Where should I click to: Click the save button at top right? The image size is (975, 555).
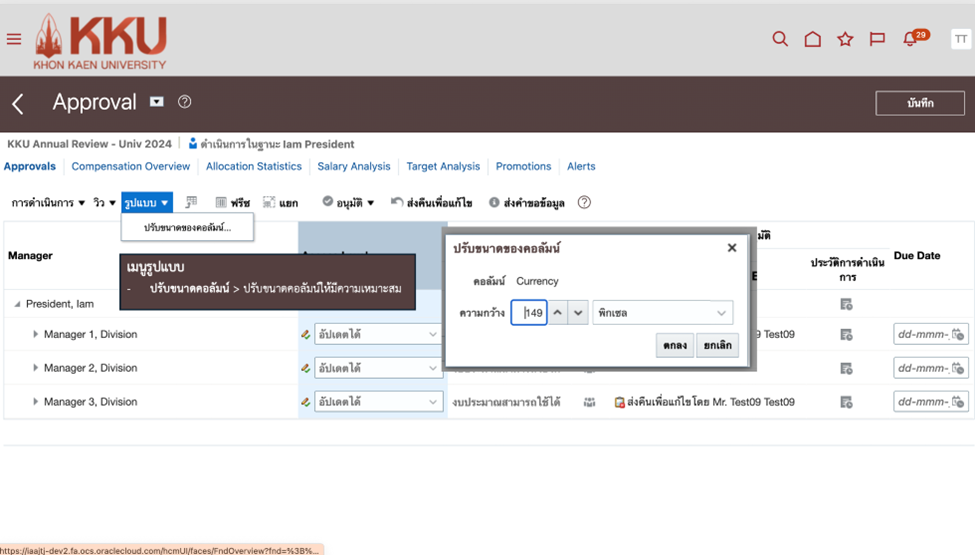tap(919, 103)
